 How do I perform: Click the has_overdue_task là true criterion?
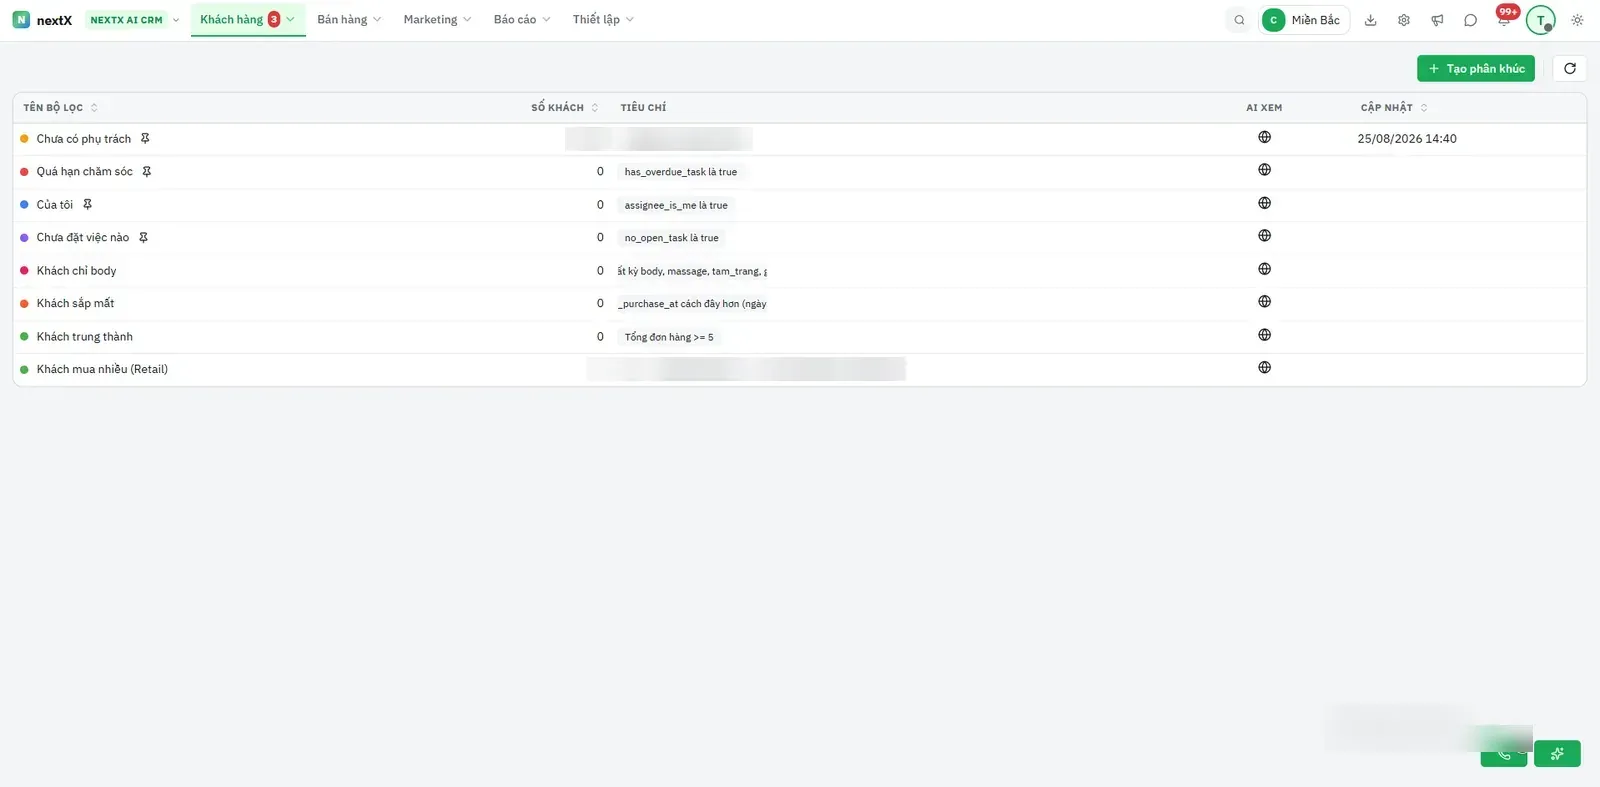click(681, 172)
